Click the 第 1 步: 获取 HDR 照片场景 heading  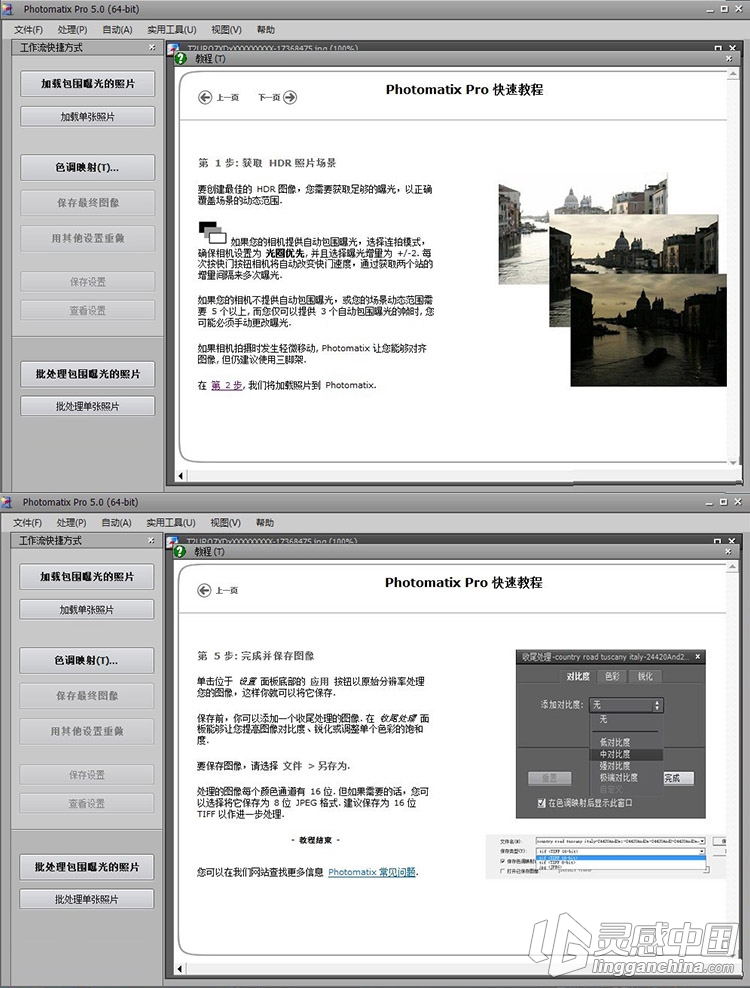pyautogui.click(x=267, y=163)
